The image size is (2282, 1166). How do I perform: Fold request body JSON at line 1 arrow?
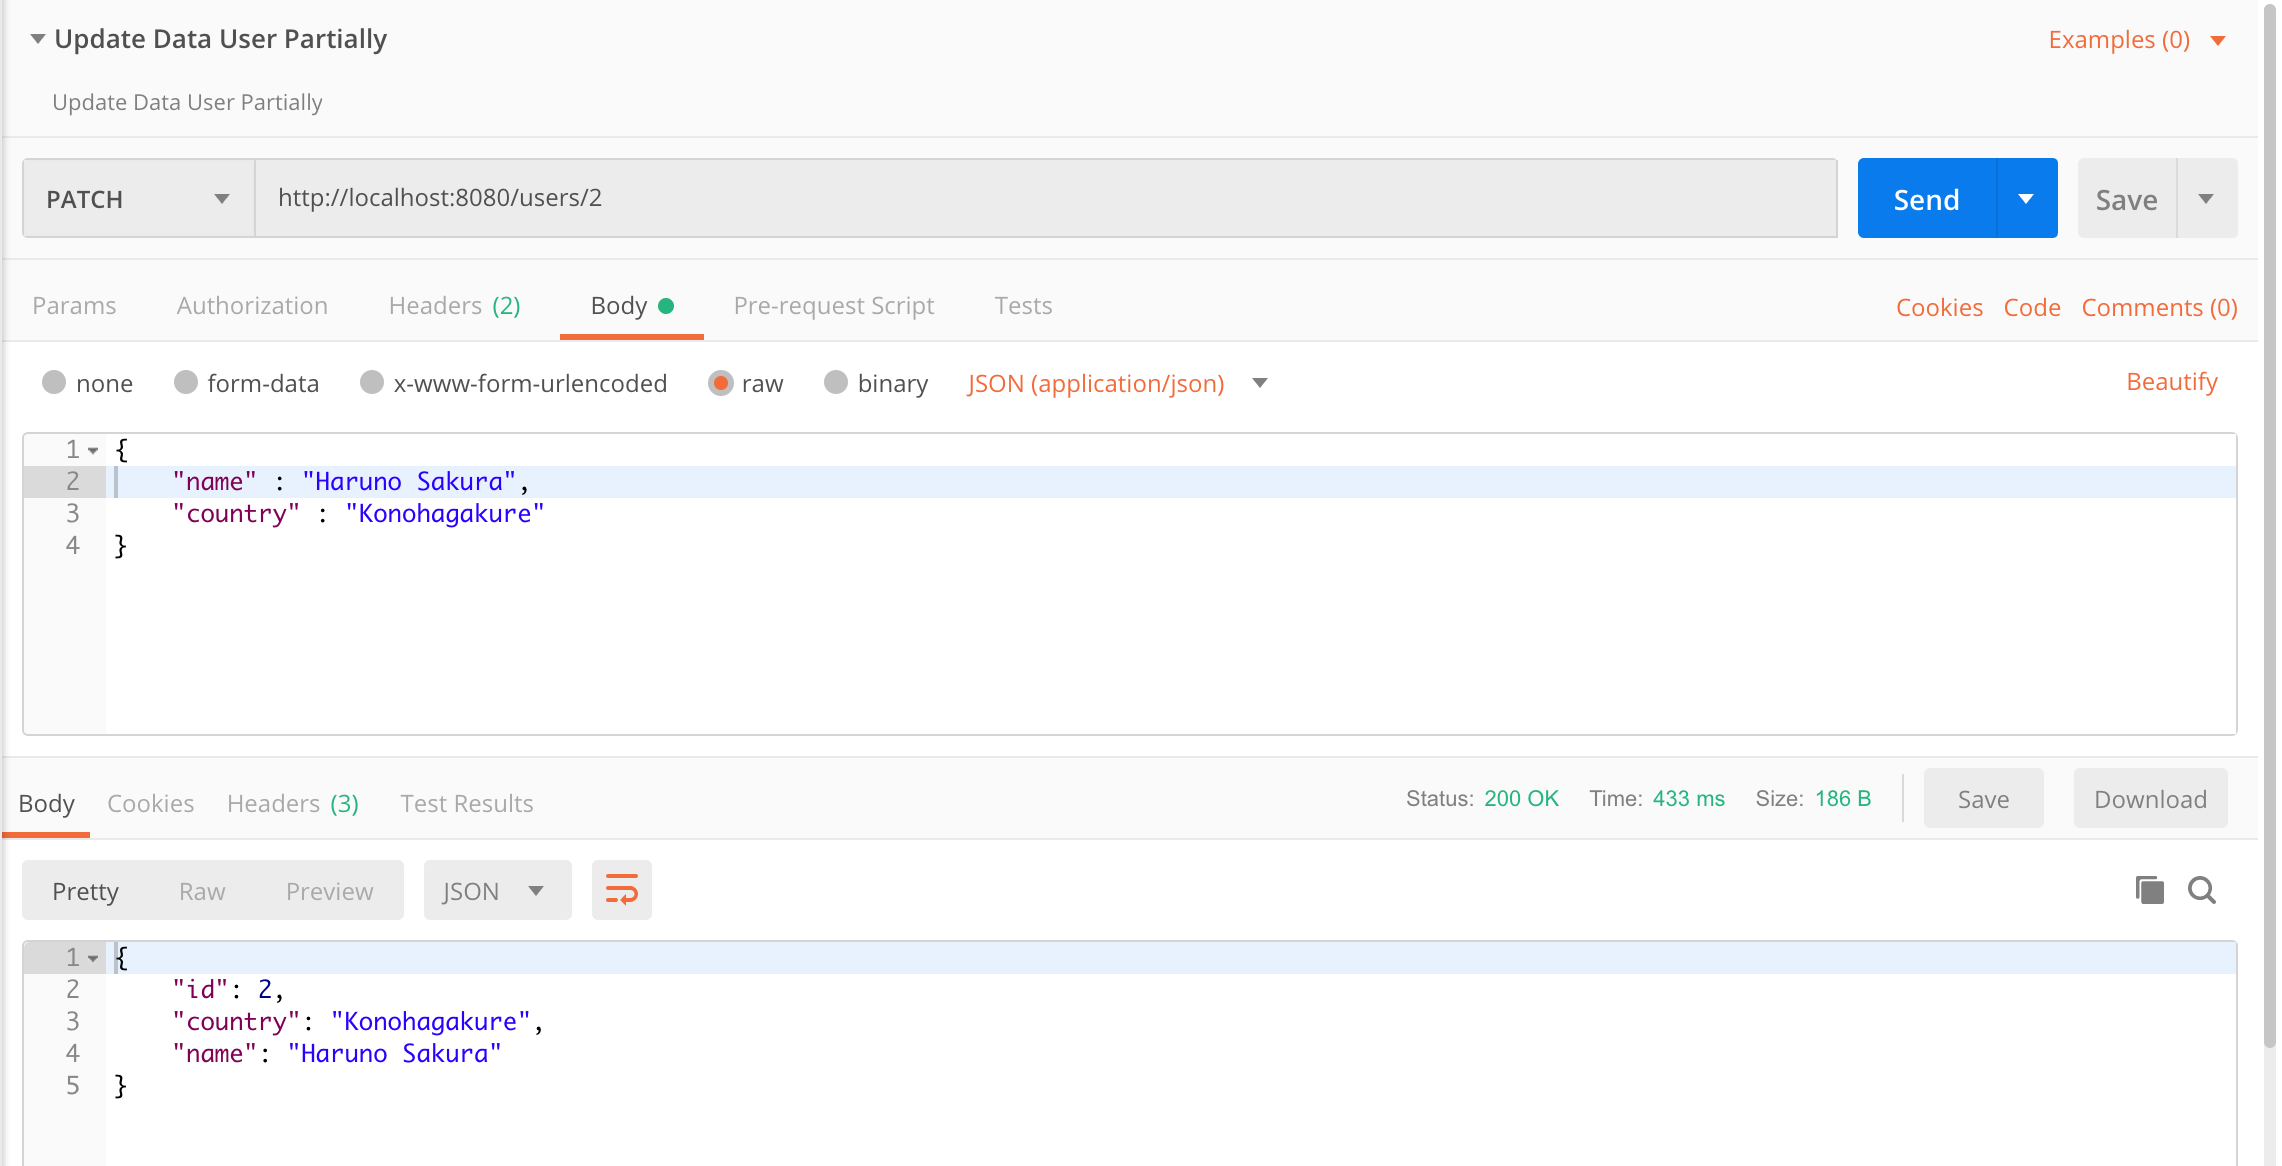[x=93, y=451]
